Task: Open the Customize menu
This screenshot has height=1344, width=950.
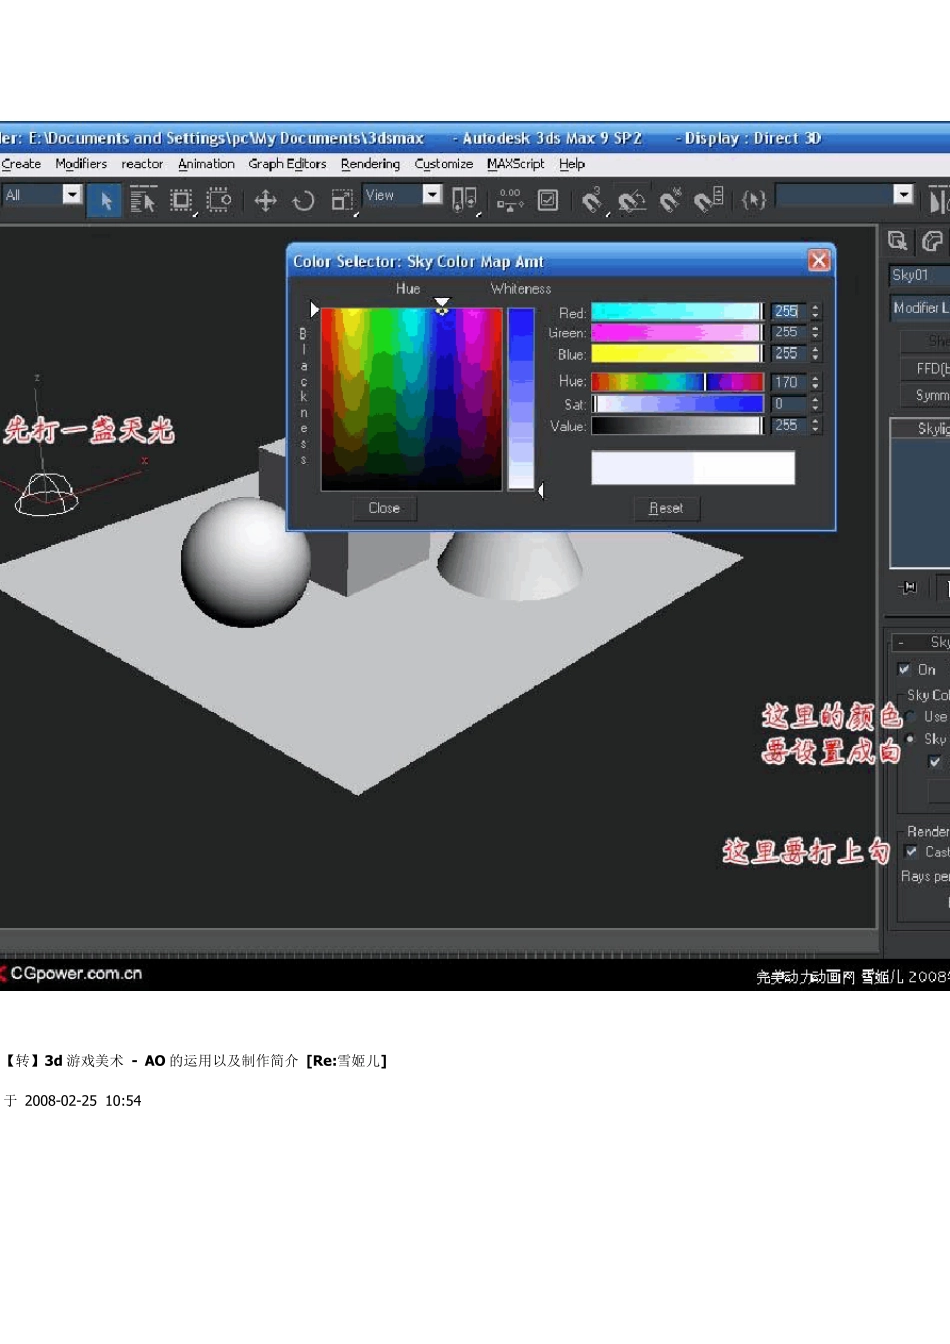Action: tap(444, 164)
